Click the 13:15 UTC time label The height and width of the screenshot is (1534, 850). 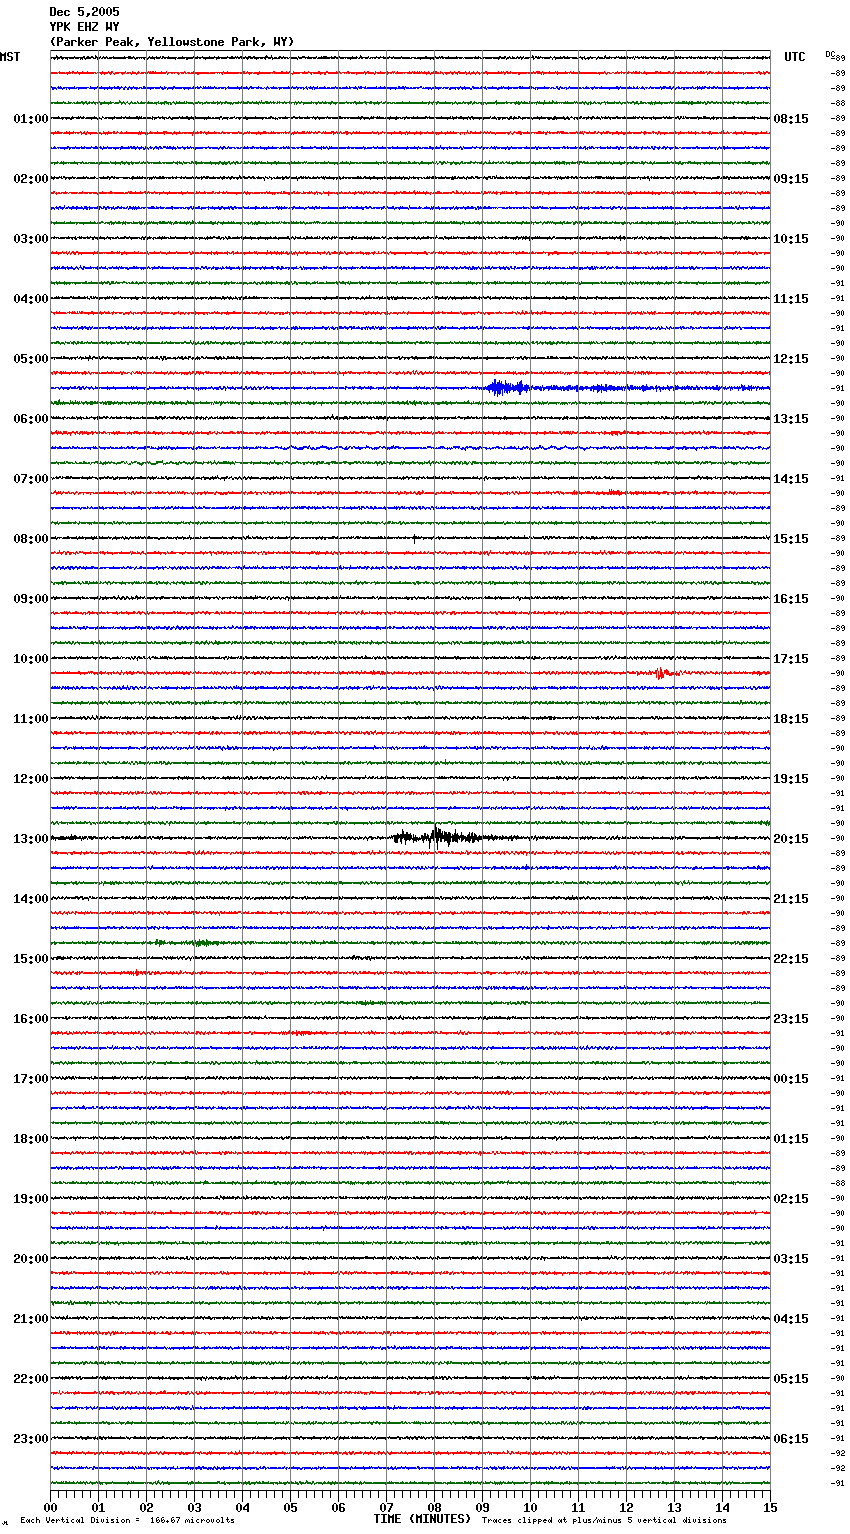coord(791,419)
